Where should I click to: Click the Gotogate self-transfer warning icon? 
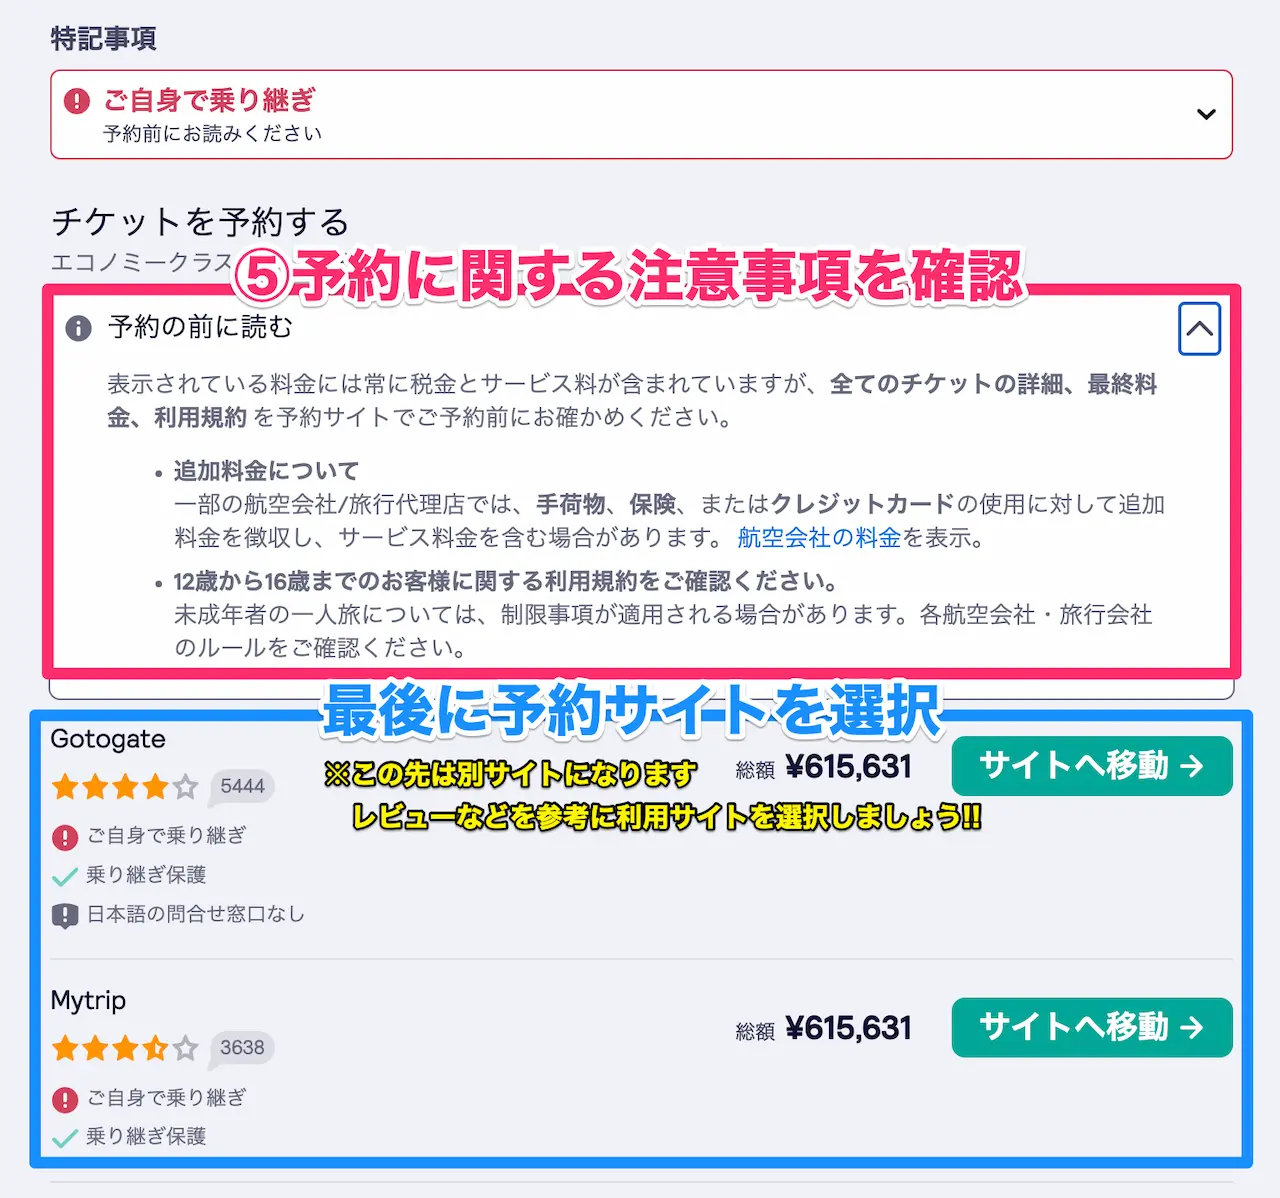coord(65,837)
